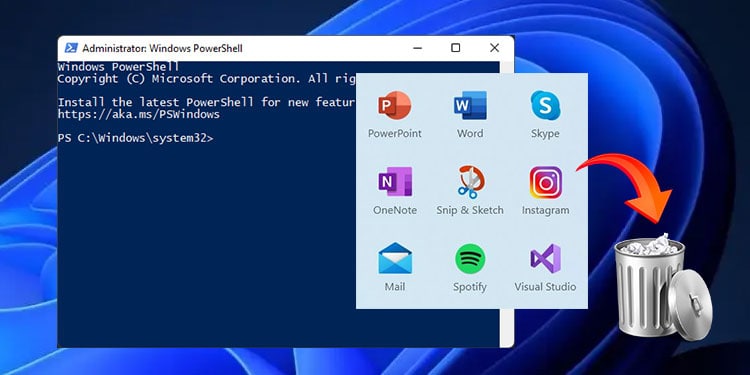Open the Mail envelope icon

[395, 258]
